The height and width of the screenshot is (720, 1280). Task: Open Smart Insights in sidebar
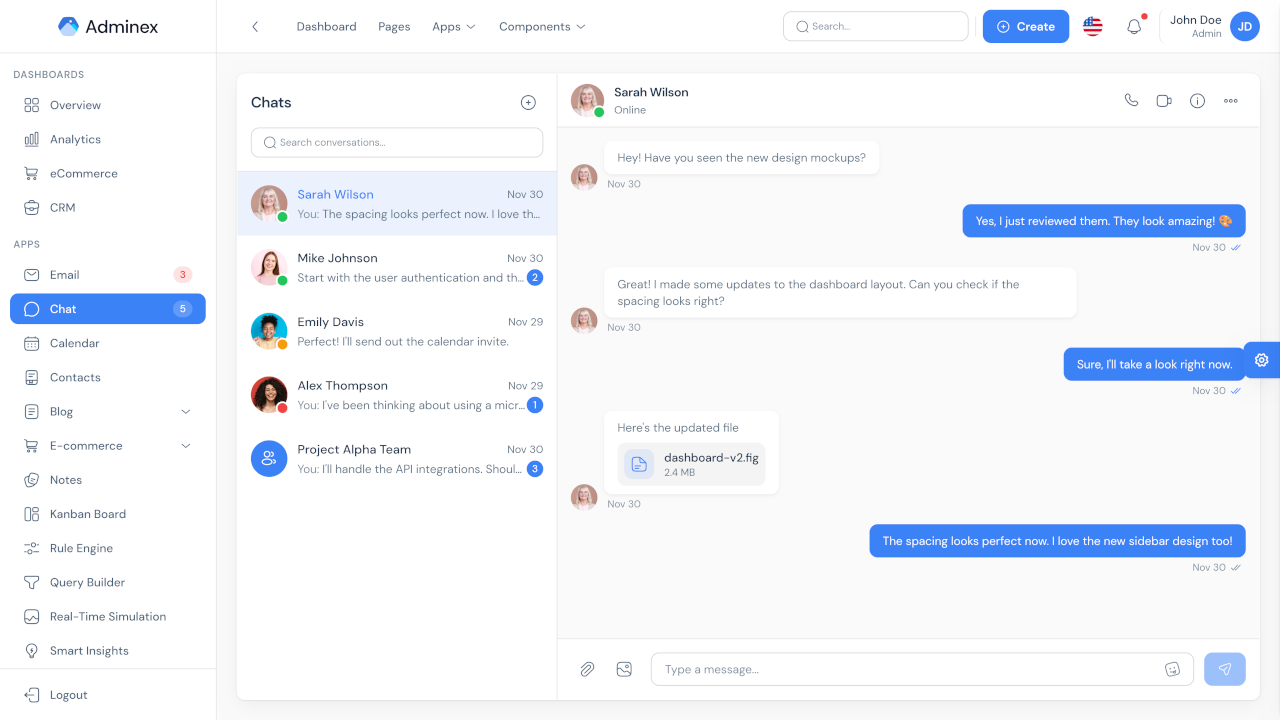[108, 650]
